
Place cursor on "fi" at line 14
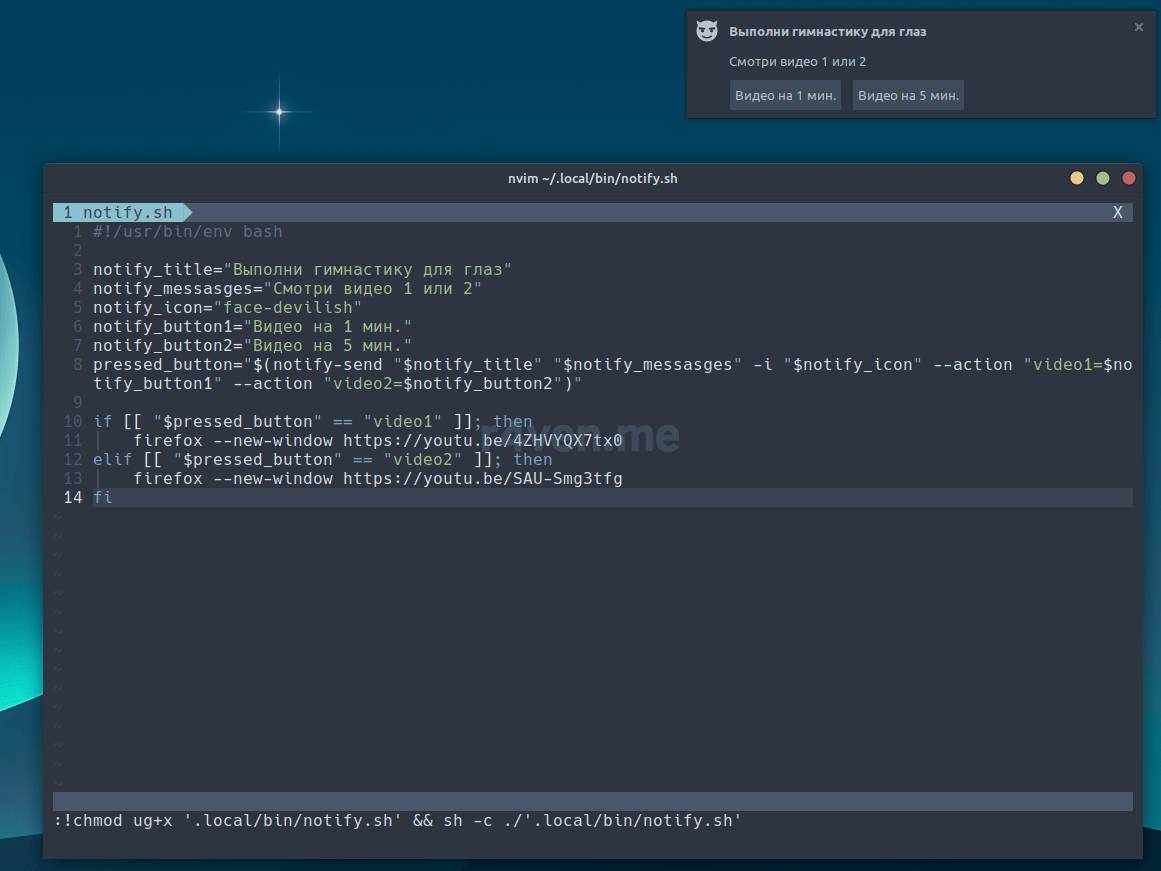102,498
